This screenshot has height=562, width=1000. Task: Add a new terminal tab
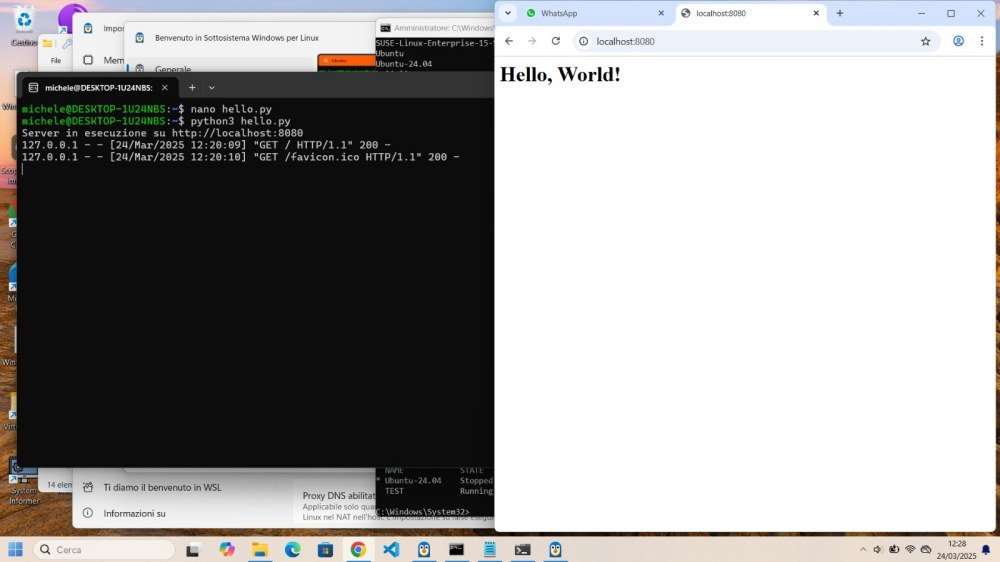tap(192, 88)
